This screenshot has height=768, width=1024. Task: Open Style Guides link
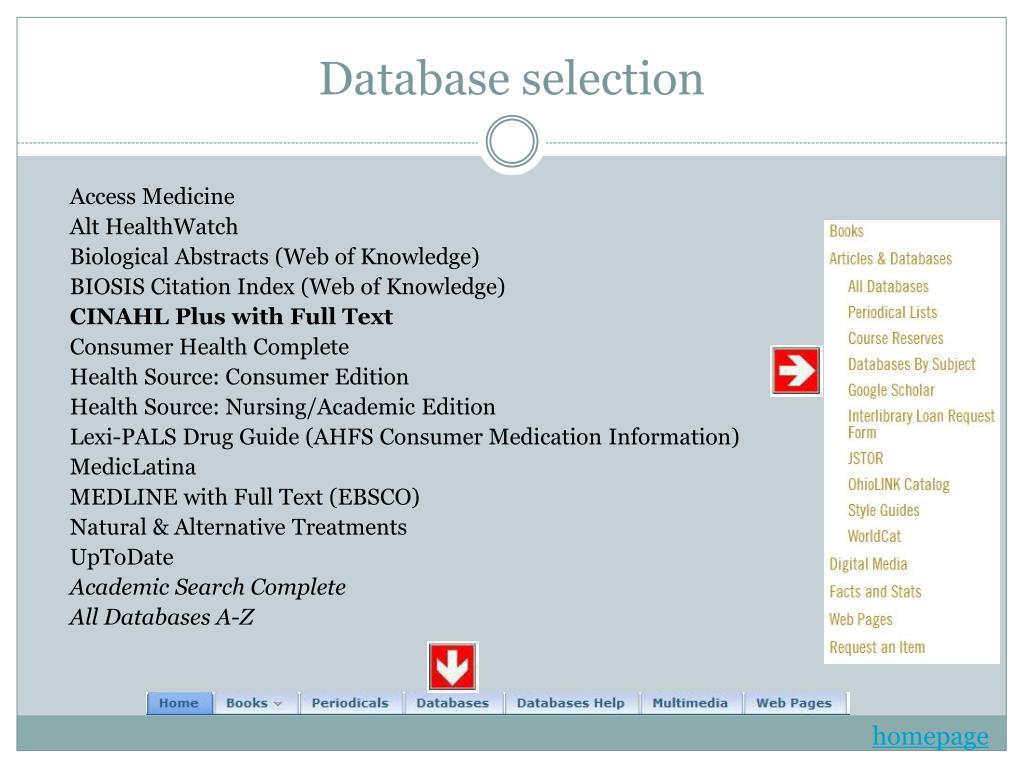tap(884, 510)
